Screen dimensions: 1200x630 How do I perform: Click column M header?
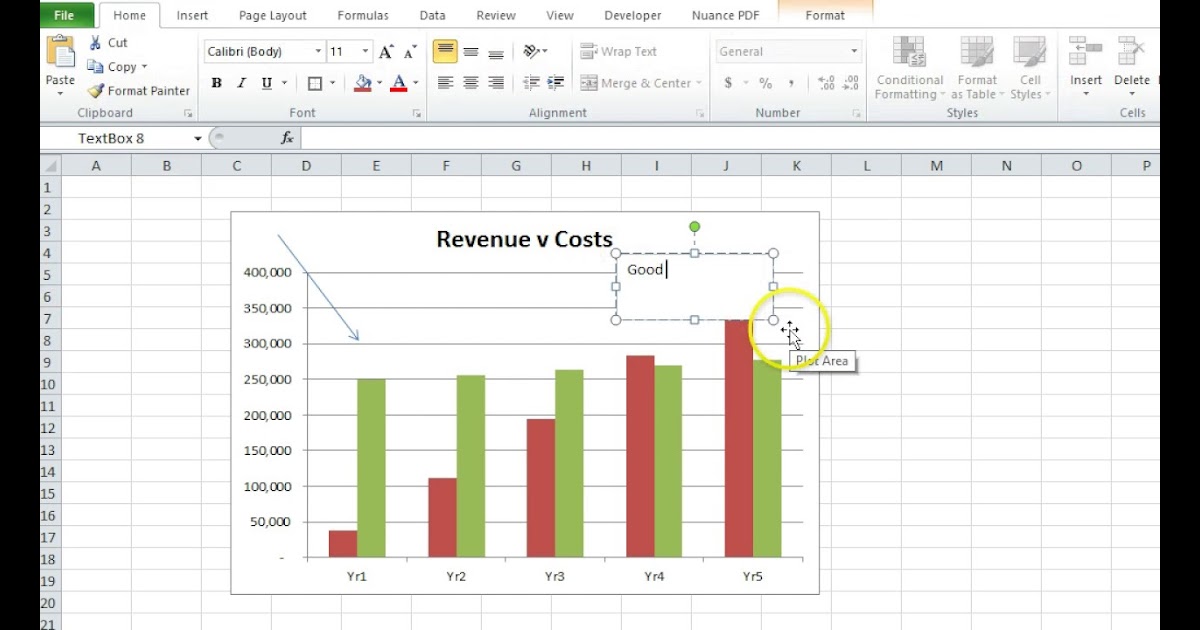[936, 166]
